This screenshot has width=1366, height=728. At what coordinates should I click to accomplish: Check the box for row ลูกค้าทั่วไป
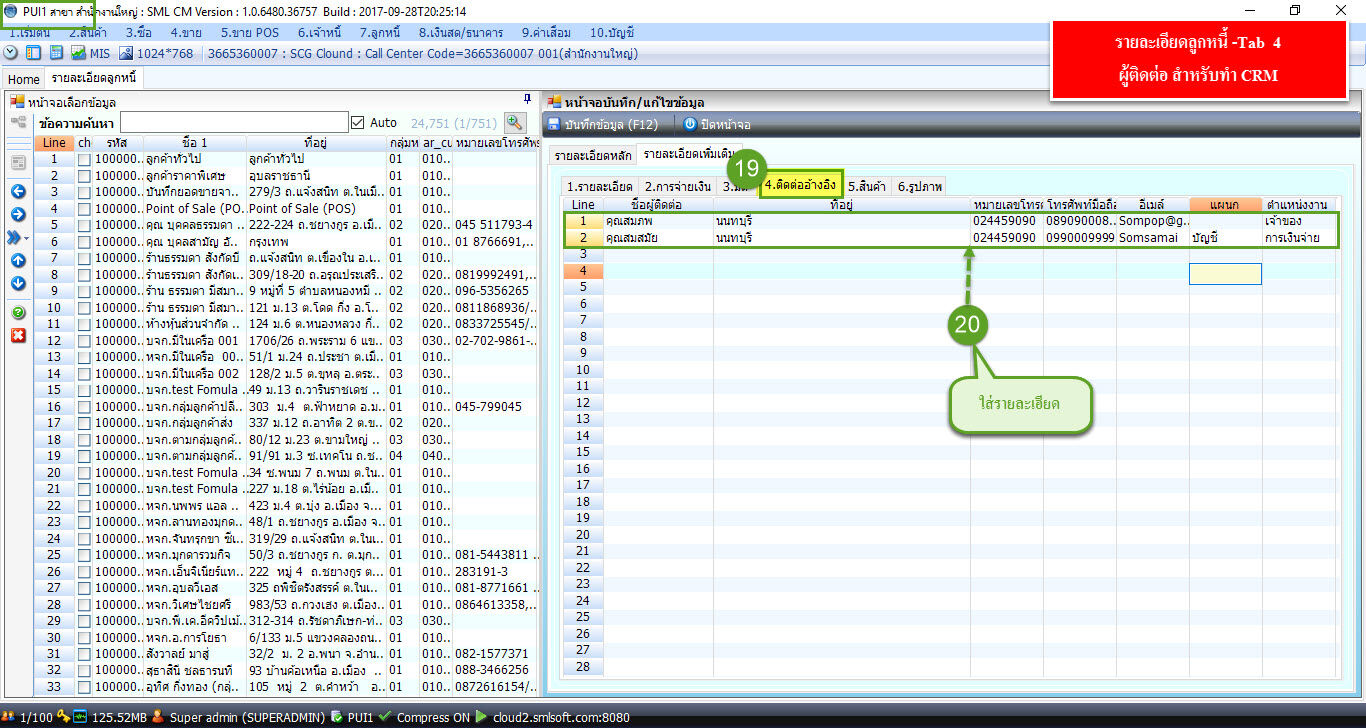tap(85, 159)
